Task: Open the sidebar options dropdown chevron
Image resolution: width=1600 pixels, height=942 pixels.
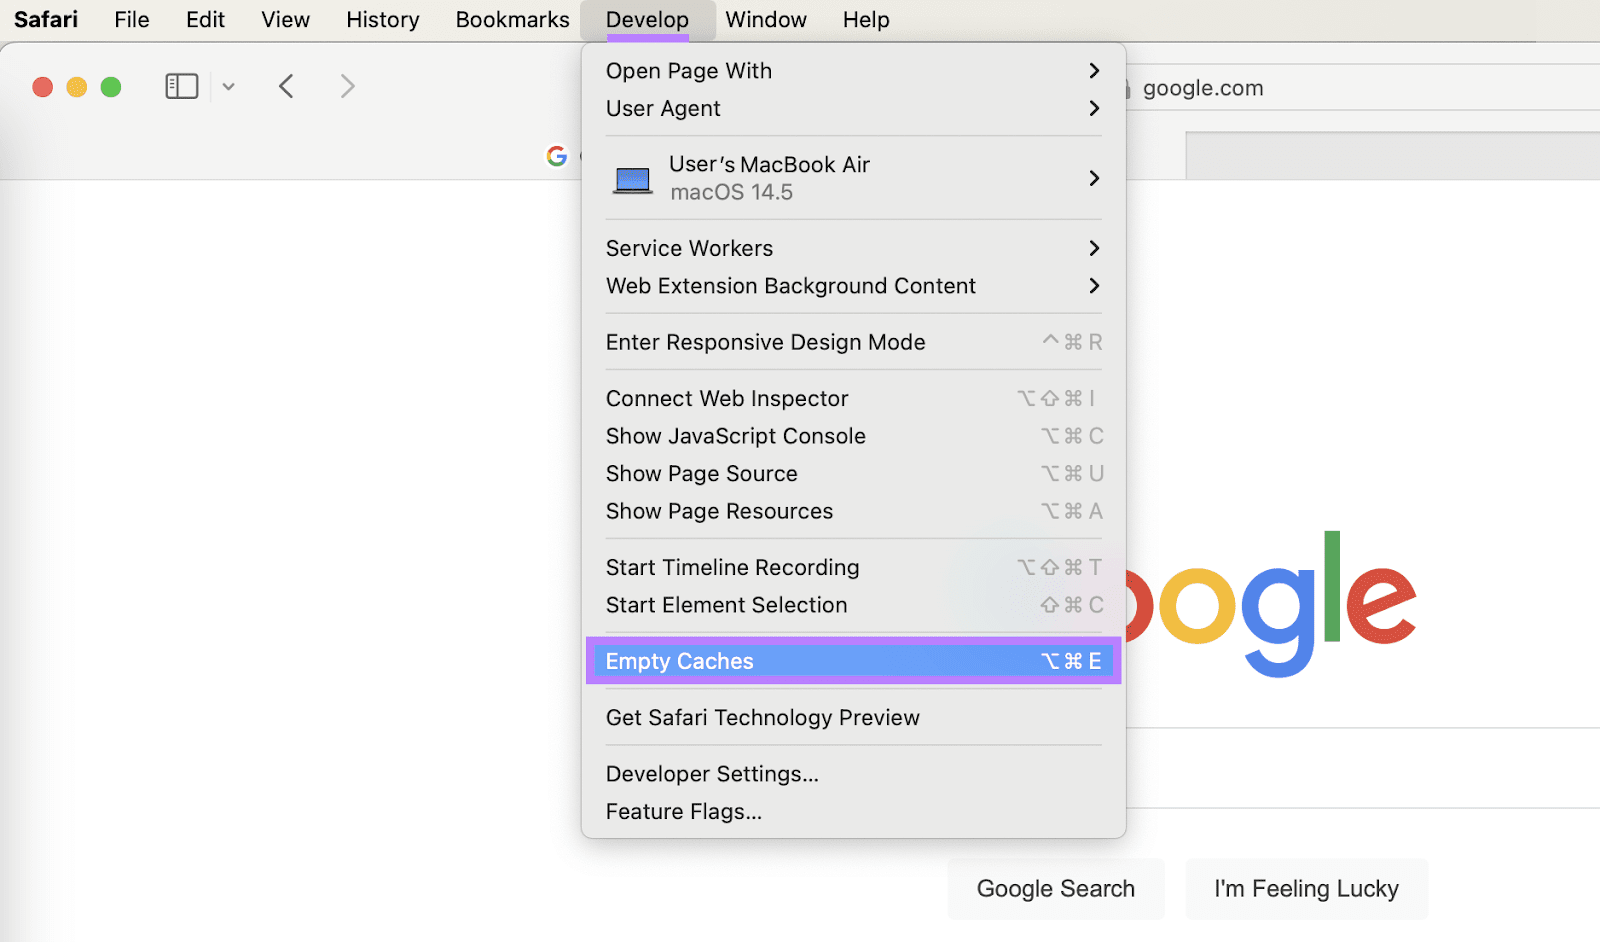Action: 229,87
